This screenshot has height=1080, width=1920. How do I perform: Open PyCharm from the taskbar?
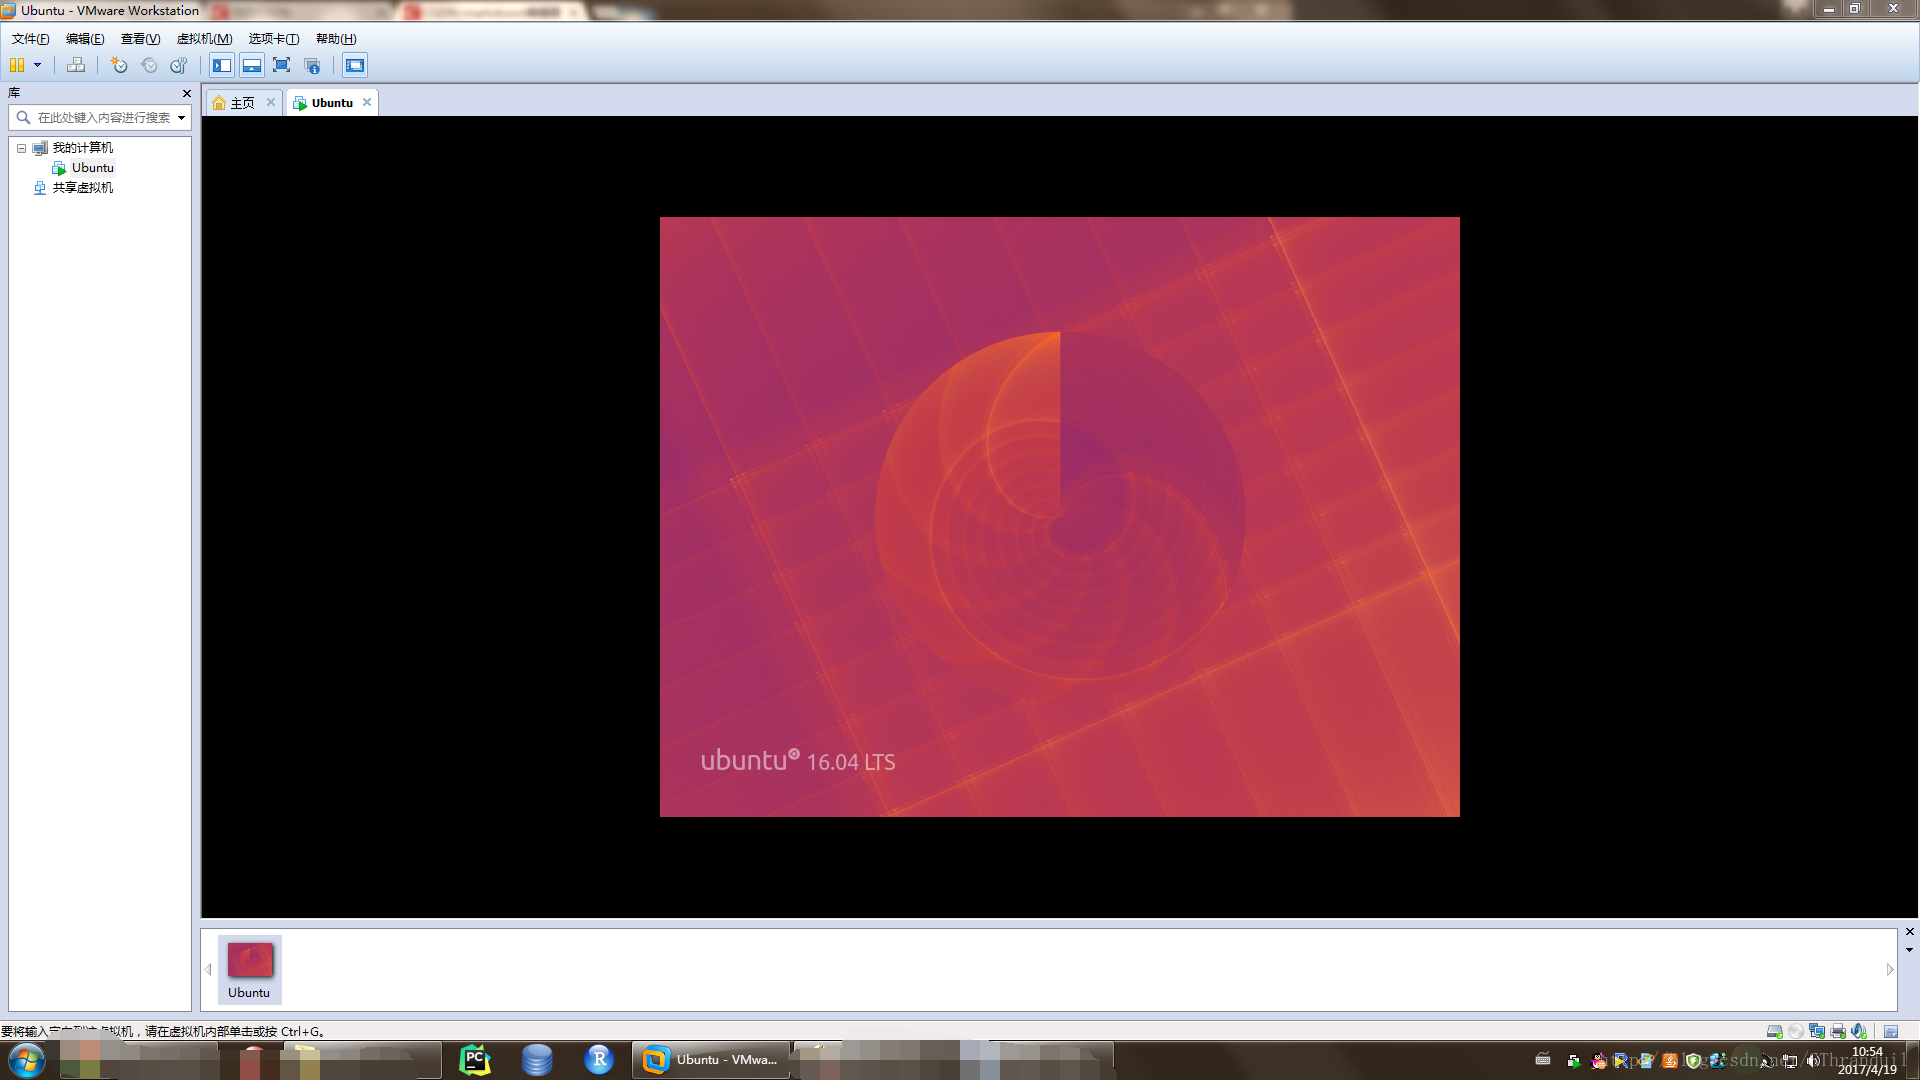(475, 1060)
